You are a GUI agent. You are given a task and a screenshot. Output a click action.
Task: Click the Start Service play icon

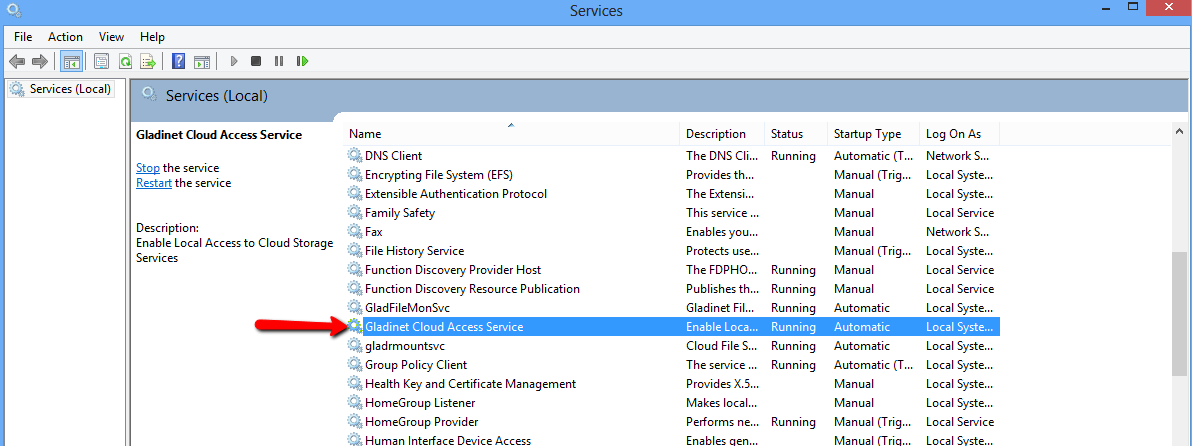(x=234, y=61)
